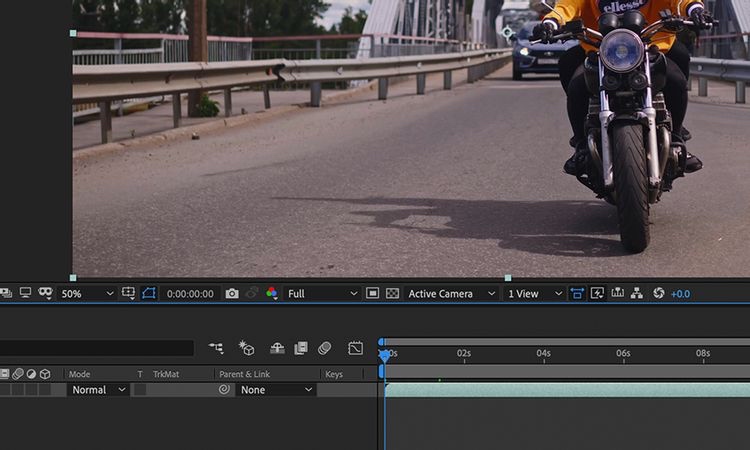
Task: Open the Full resolution dropdown
Action: coord(322,294)
